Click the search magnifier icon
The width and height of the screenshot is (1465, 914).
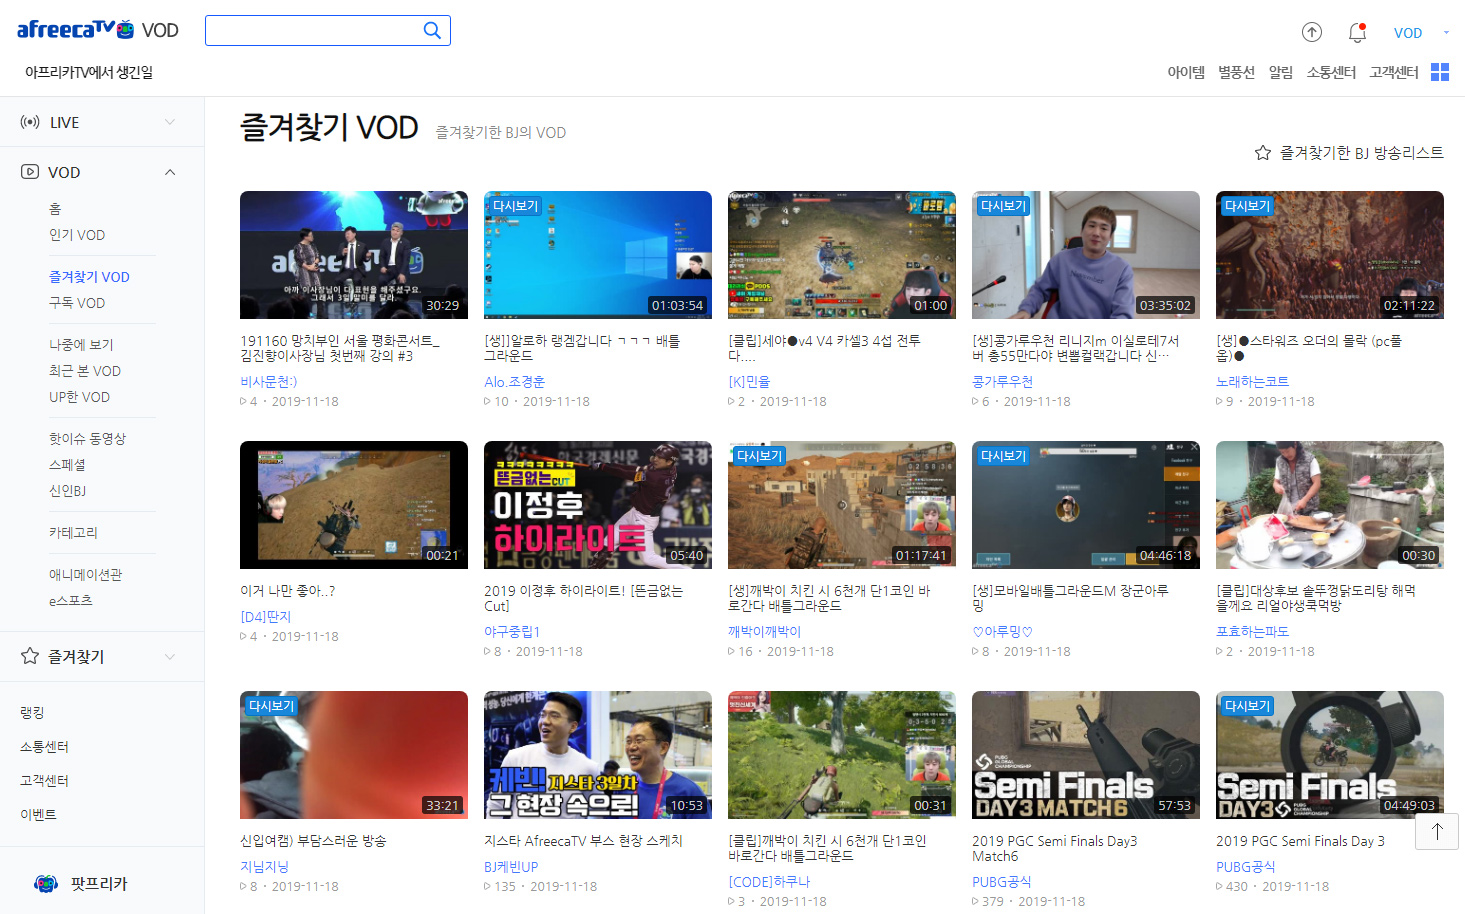pyautogui.click(x=432, y=31)
